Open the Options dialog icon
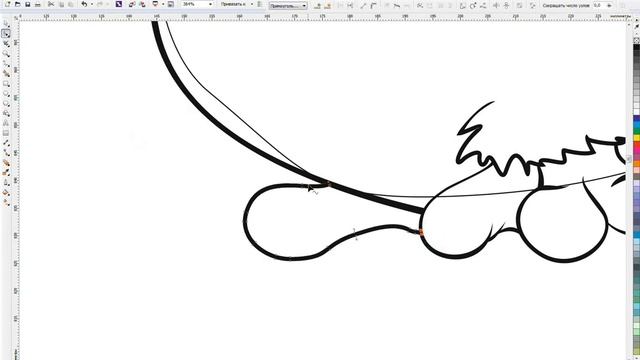The image size is (640, 360). pos(260,4)
